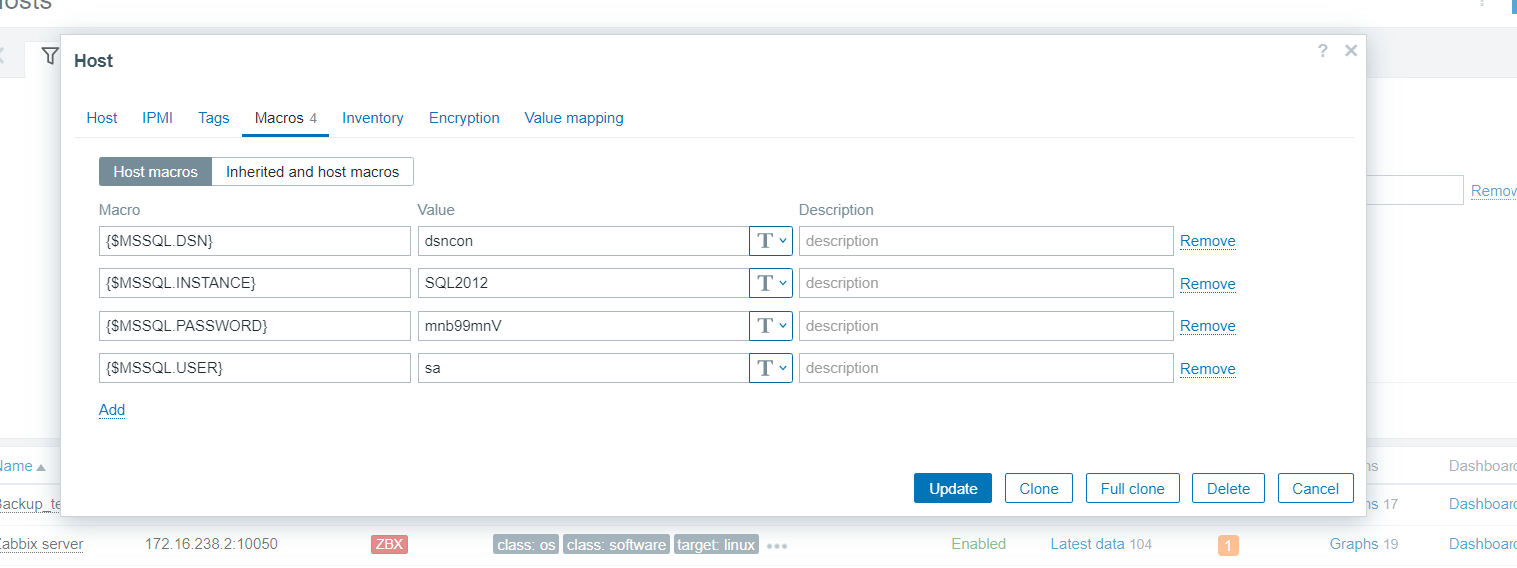1517x568 pixels.
Task: Switch to the Inventory tab
Action: [372, 118]
